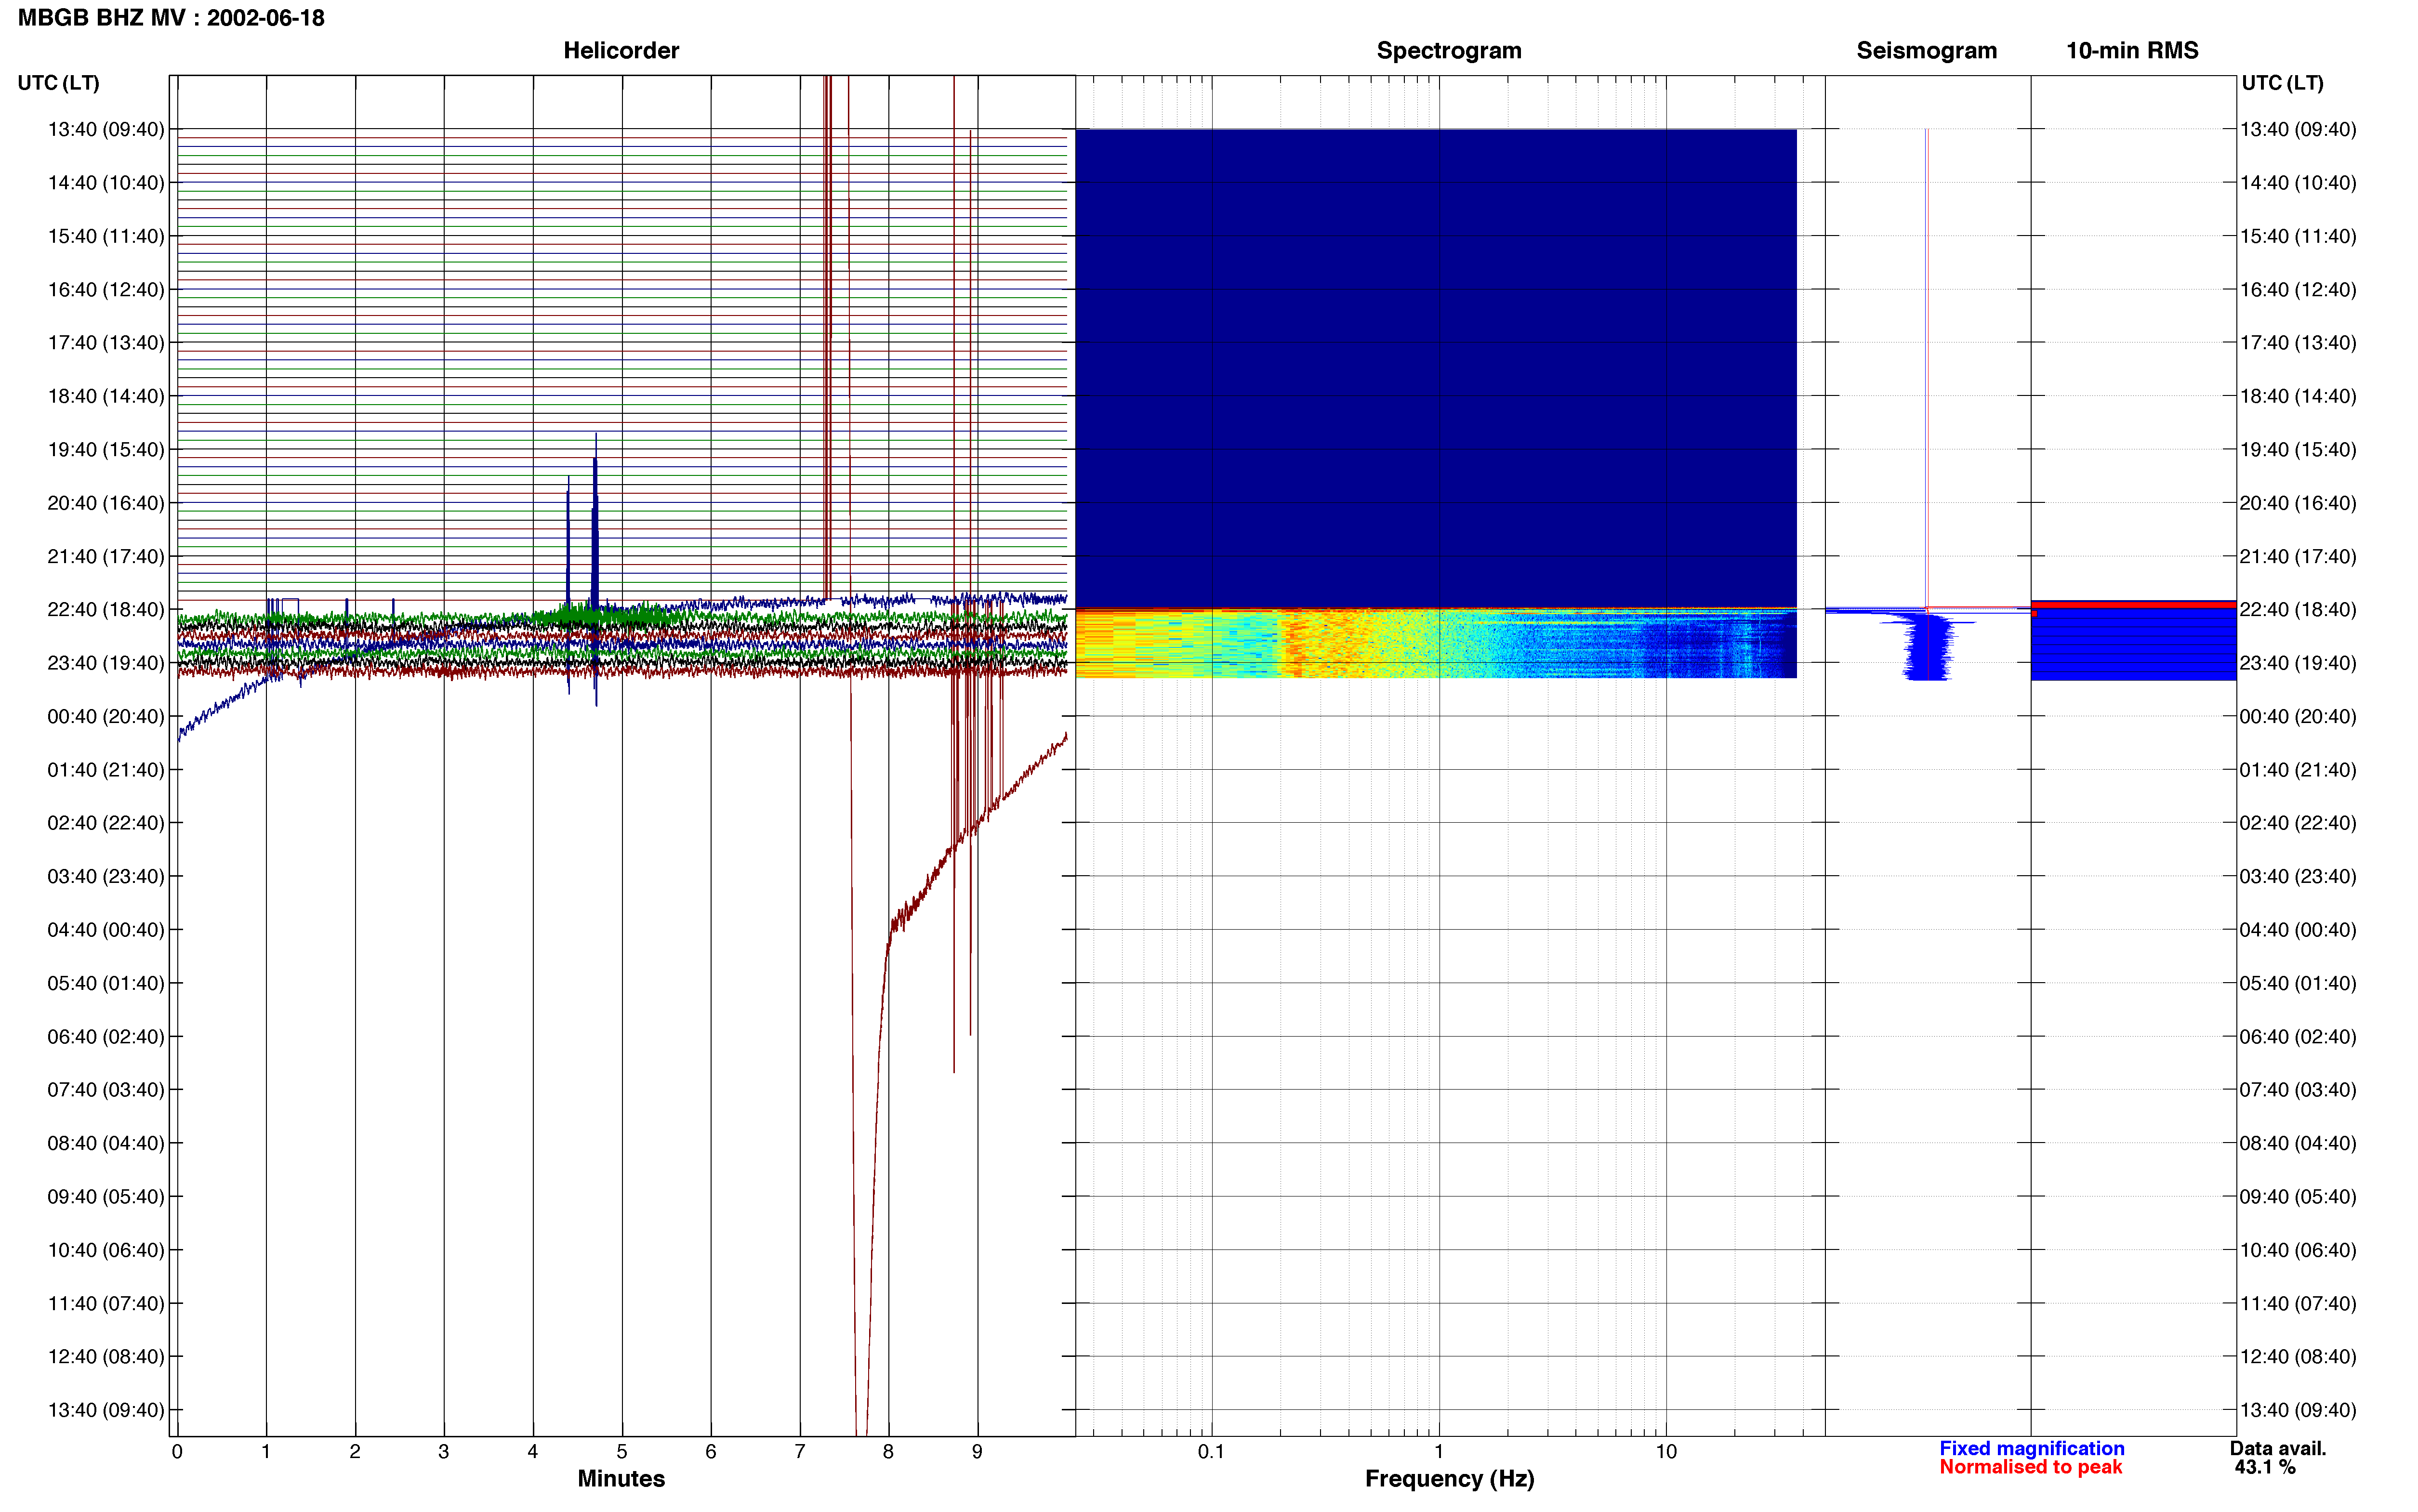Click the 'Normalised to peak' legend text
Viewport: 2418px width, 1512px height.
click(x=2030, y=1467)
